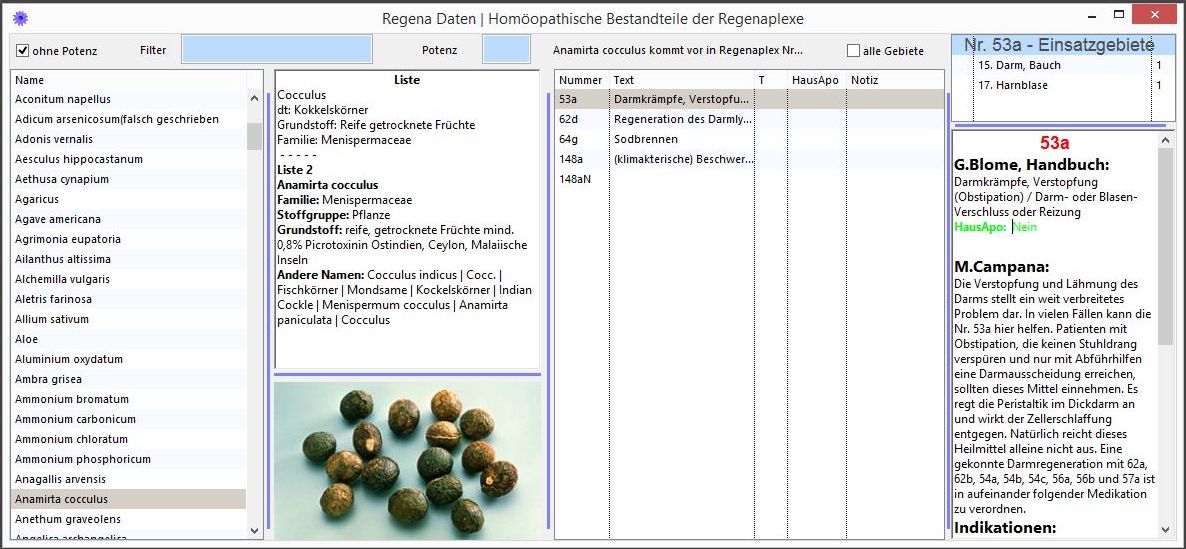Select row 62d Regeneration des Darmly…

tap(680, 119)
